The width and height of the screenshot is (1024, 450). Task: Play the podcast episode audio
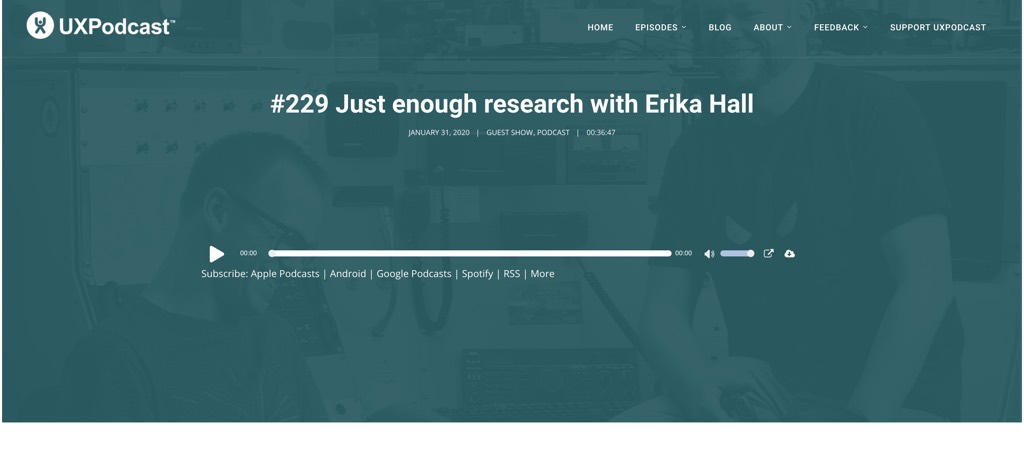[216, 254]
